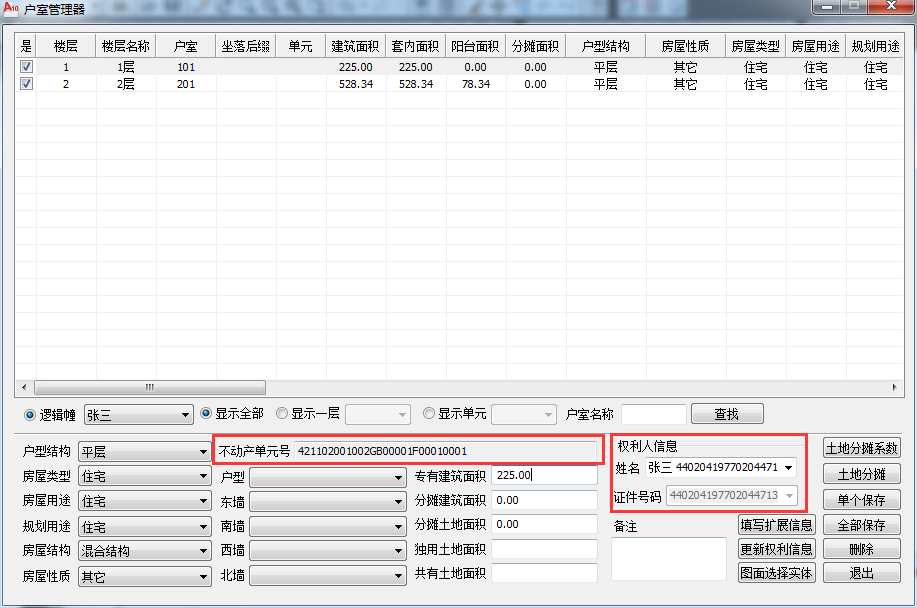Click the horizontal scrollbar under the table
The image size is (917, 608).
[x=150, y=387]
